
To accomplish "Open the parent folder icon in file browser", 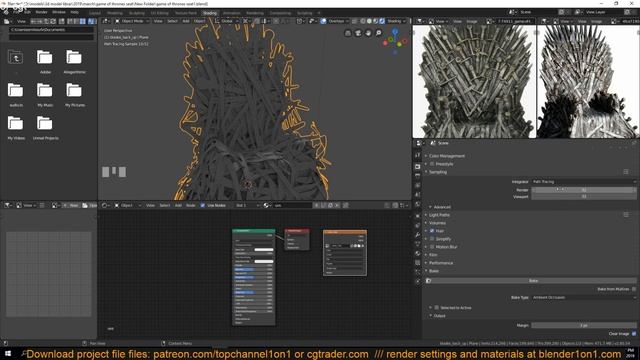I will (x=16, y=58).
